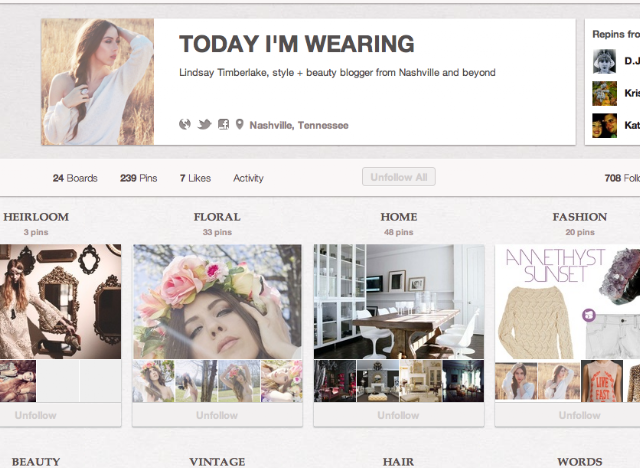Viewport: 640px width, 468px height.
Task: Open the small thumbnail under Heirloom cover
Action: click(x=18, y=381)
